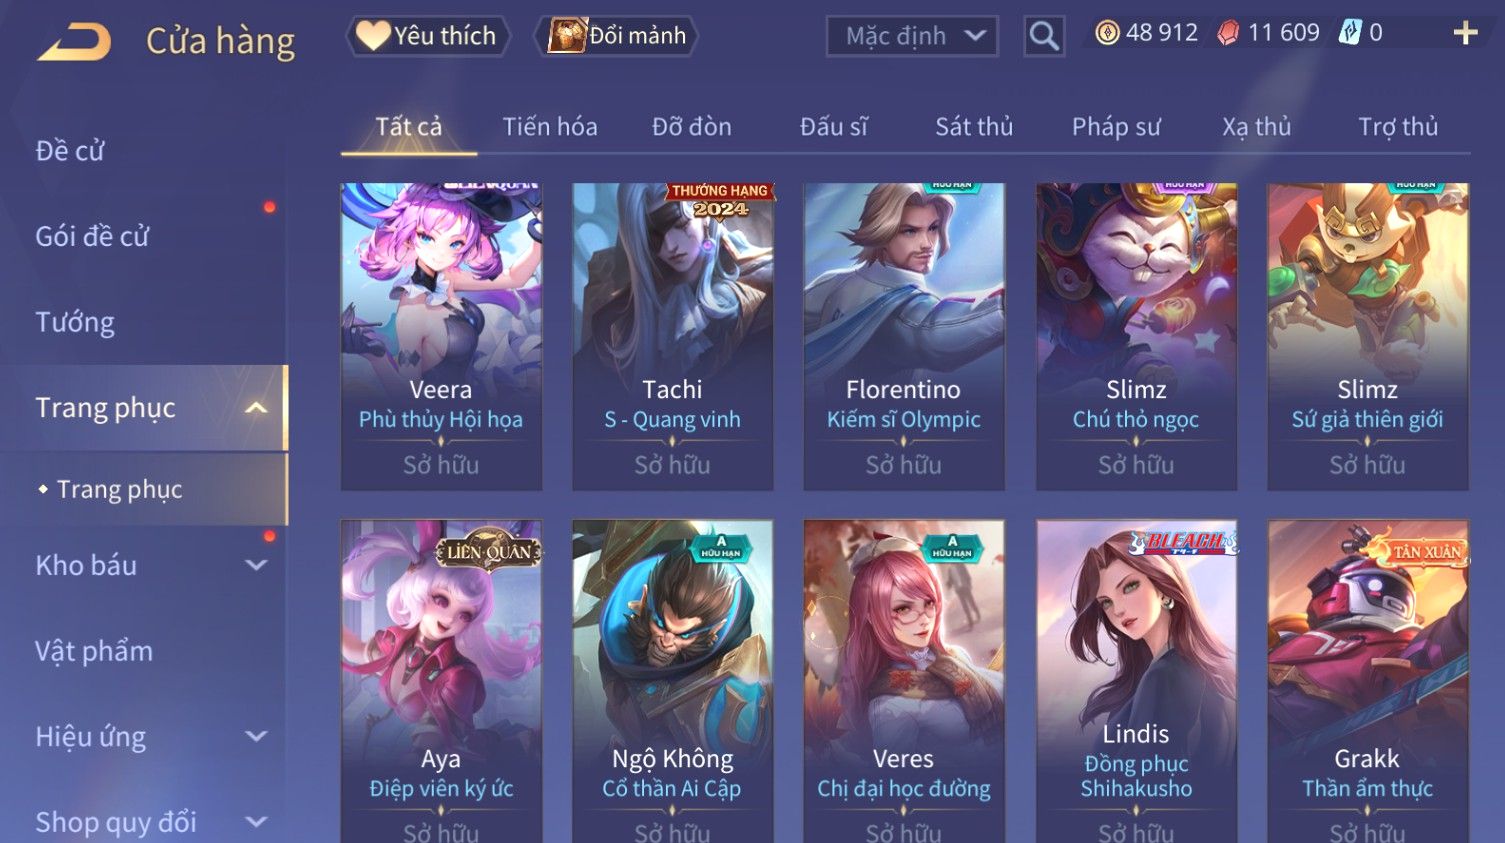Tap the blue voucher currency icon

(x=1350, y=33)
